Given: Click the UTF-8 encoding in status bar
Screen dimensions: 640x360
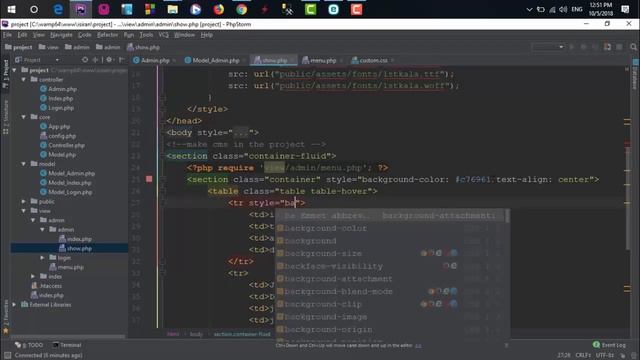Looking at the screenshot, I should click(604, 356).
